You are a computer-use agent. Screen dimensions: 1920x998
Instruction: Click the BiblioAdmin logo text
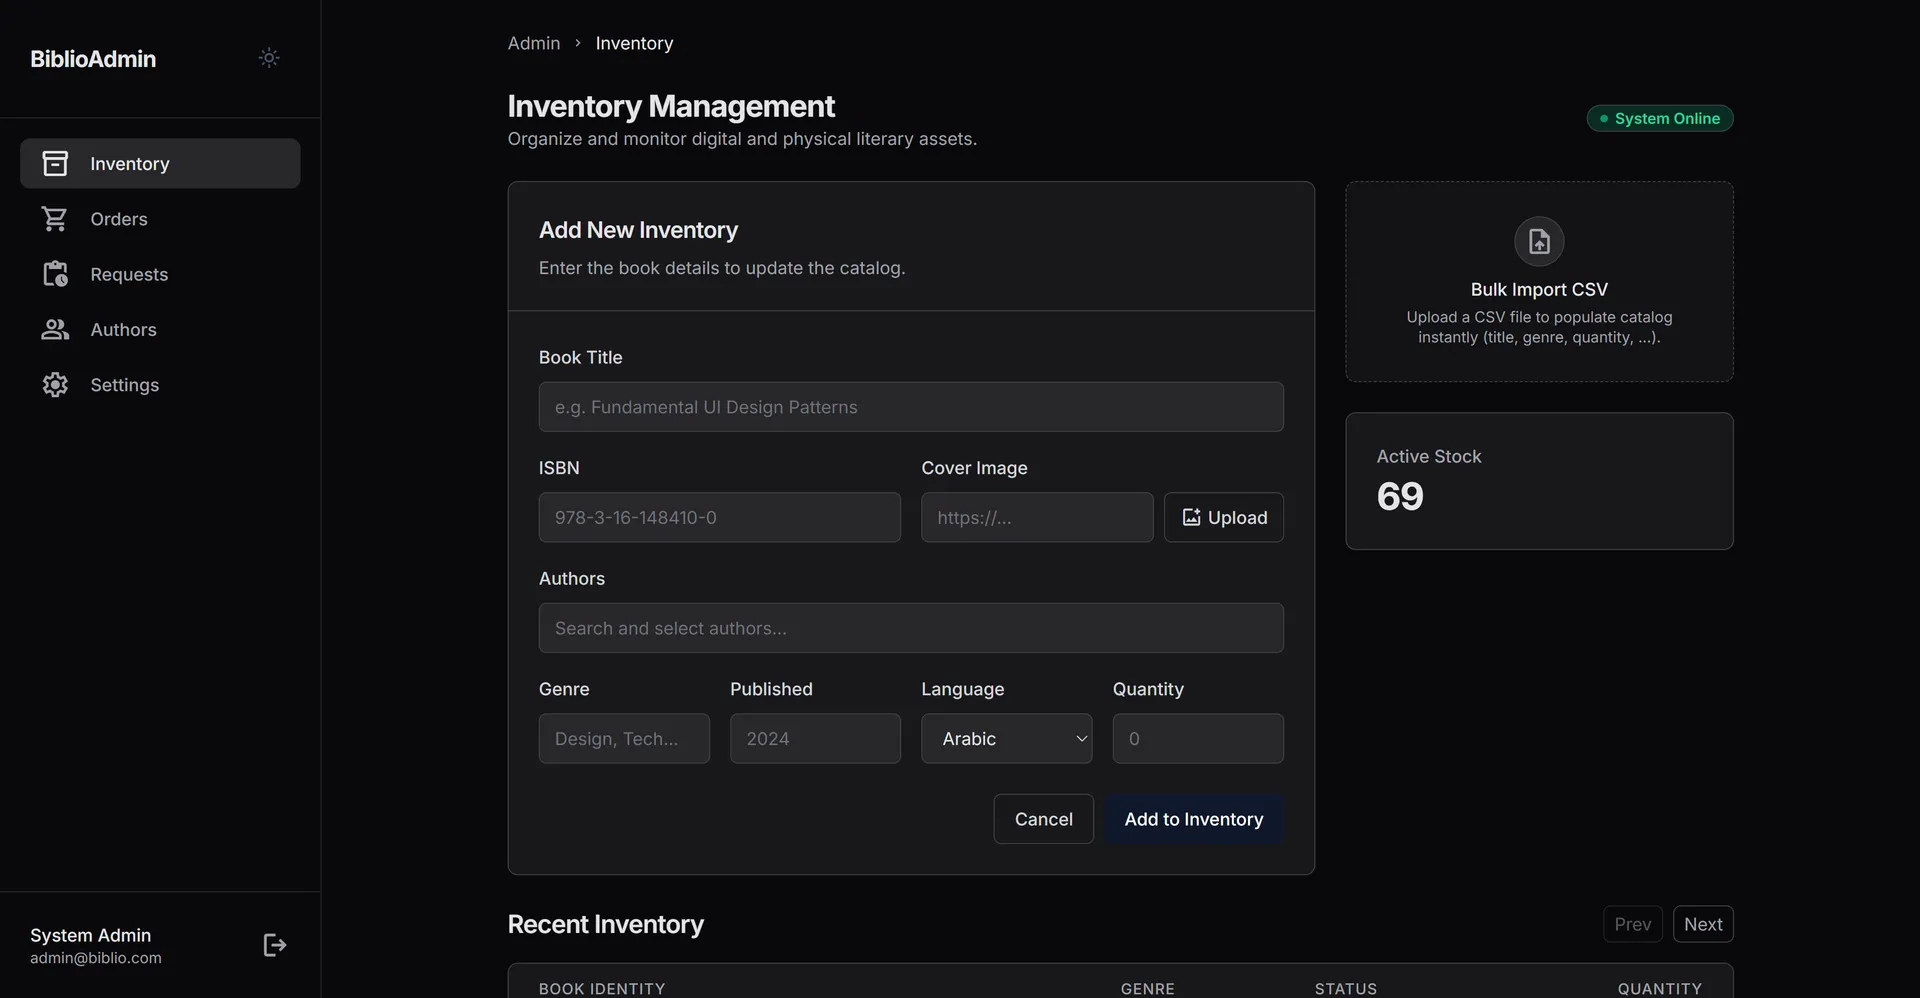(93, 59)
